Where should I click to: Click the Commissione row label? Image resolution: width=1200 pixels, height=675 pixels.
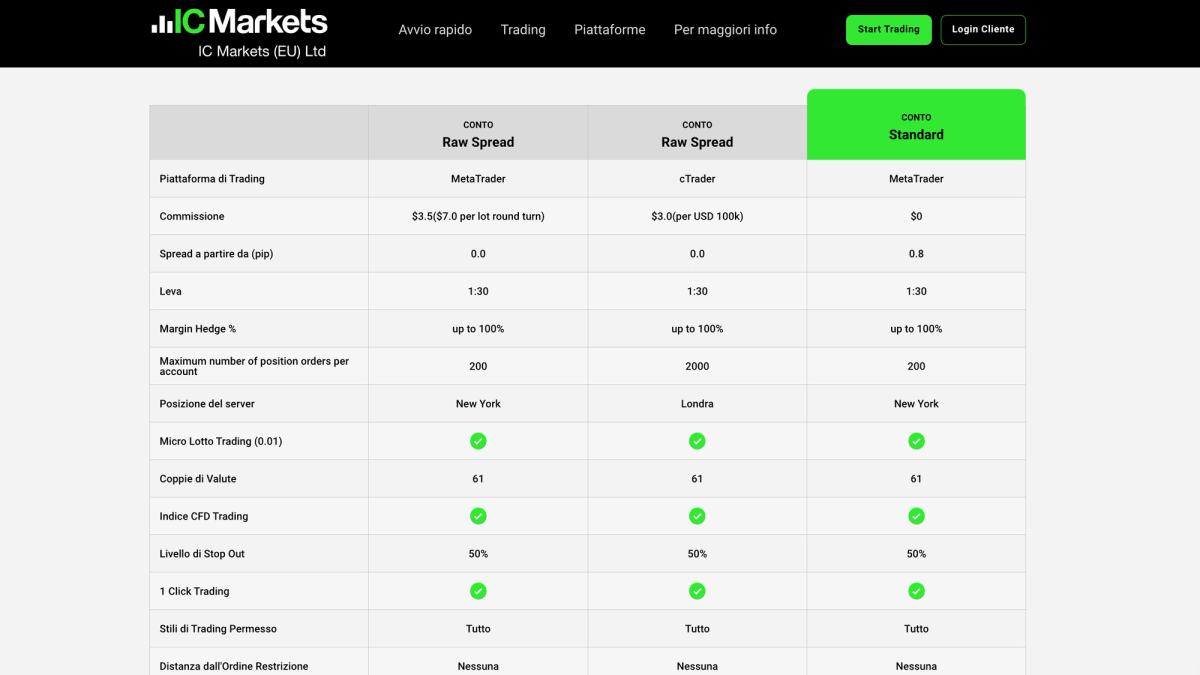tap(192, 216)
